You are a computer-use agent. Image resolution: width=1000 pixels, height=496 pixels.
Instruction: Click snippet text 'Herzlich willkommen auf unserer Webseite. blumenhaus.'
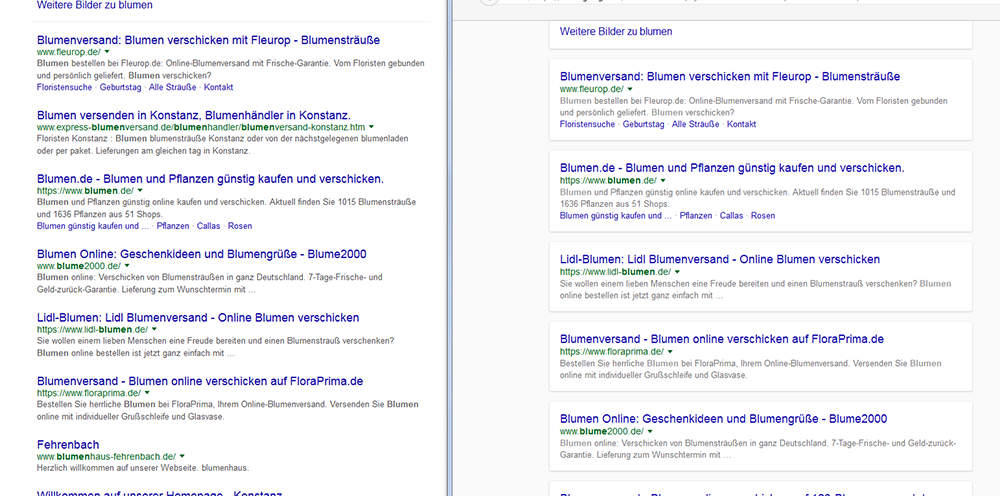coord(143,468)
